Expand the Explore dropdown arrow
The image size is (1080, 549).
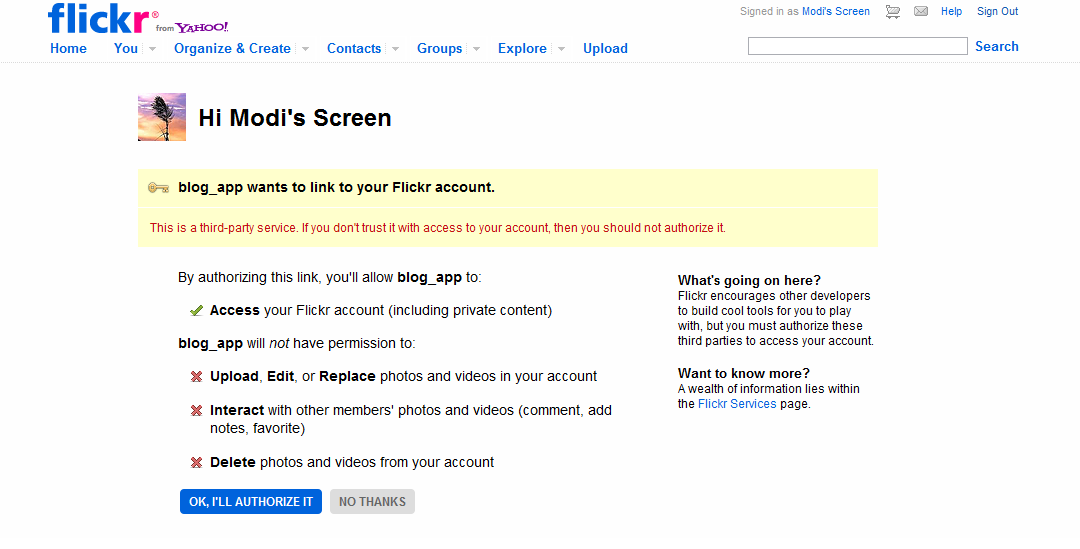pyautogui.click(x=561, y=49)
